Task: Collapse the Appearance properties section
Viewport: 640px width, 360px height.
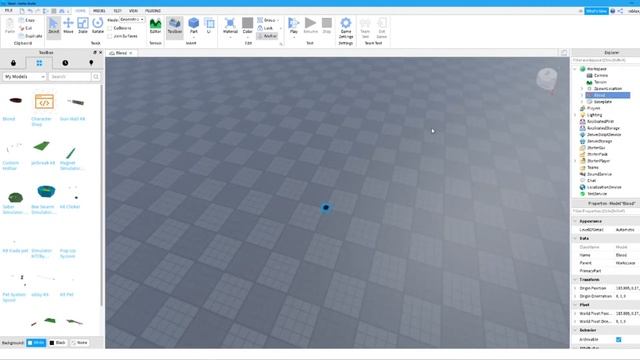Action: [575, 221]
